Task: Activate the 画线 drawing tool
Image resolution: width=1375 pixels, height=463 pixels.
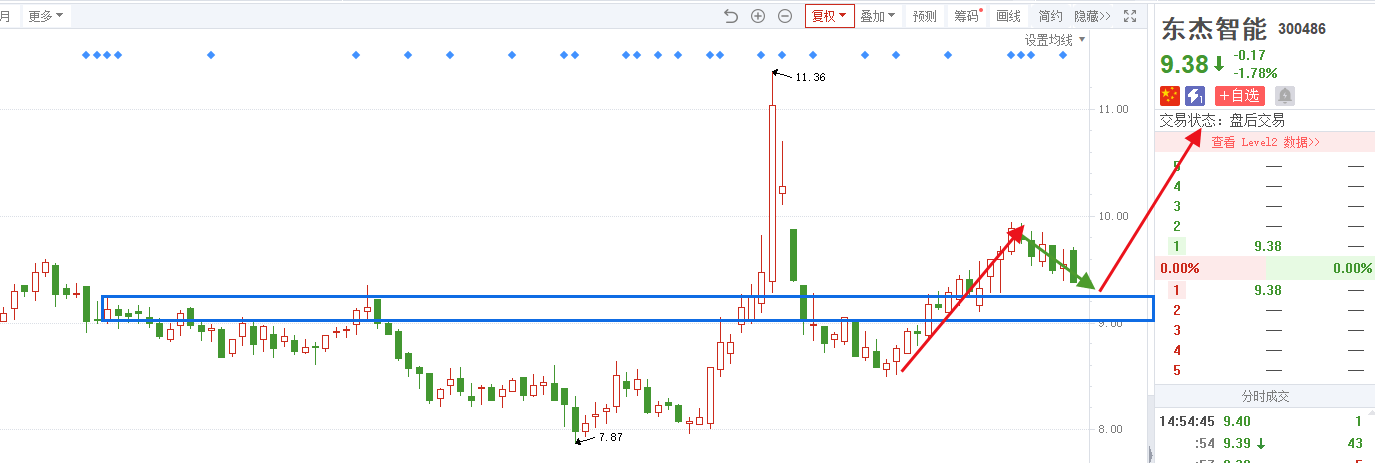Action: pyautogui.click(x=1009, y=16)
